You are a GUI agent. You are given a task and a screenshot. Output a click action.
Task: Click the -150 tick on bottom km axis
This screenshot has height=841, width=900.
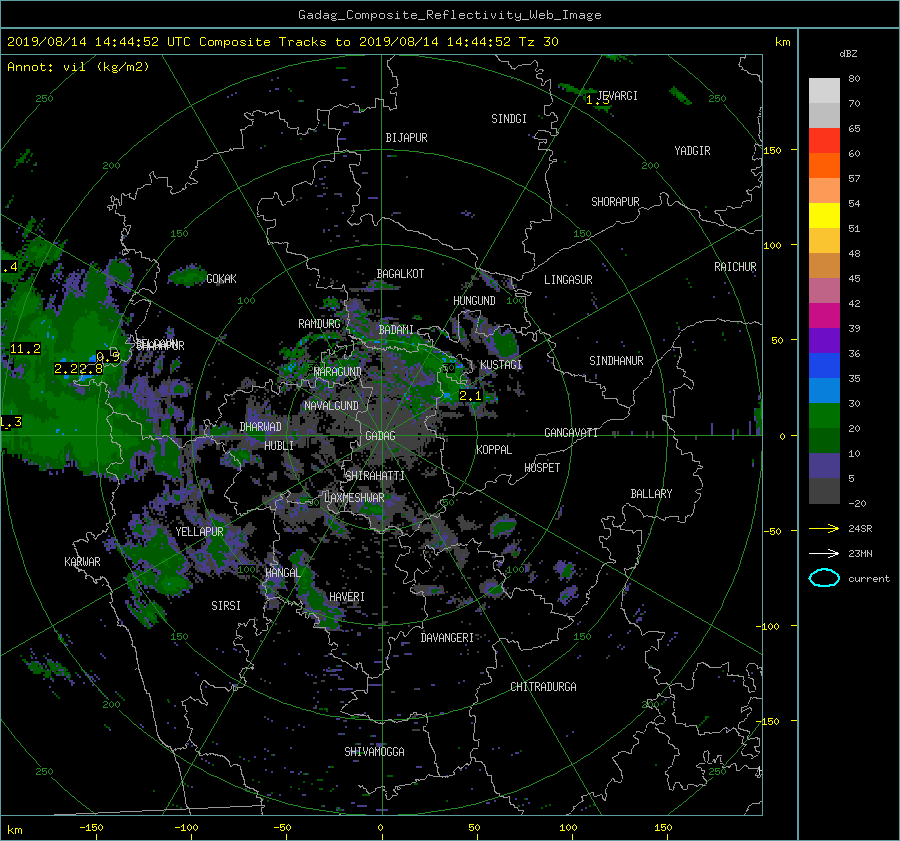(91, 827)
